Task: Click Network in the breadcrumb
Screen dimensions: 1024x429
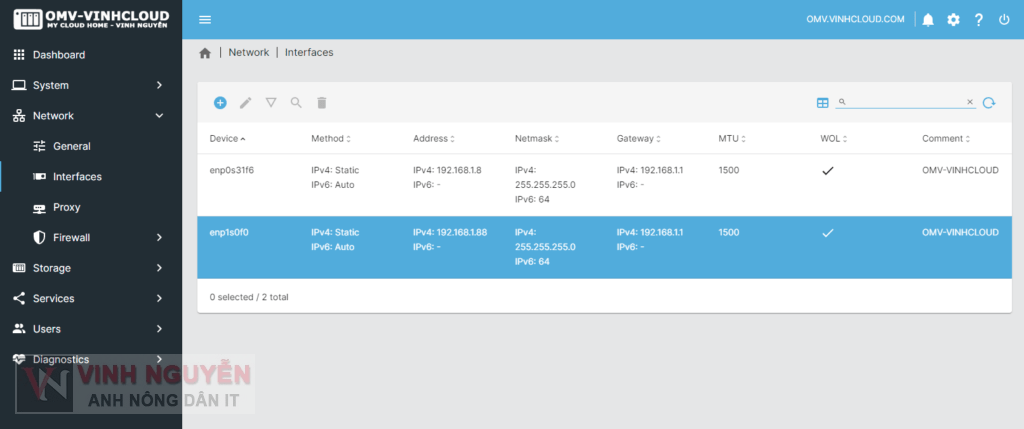Action: click(249, 52)
